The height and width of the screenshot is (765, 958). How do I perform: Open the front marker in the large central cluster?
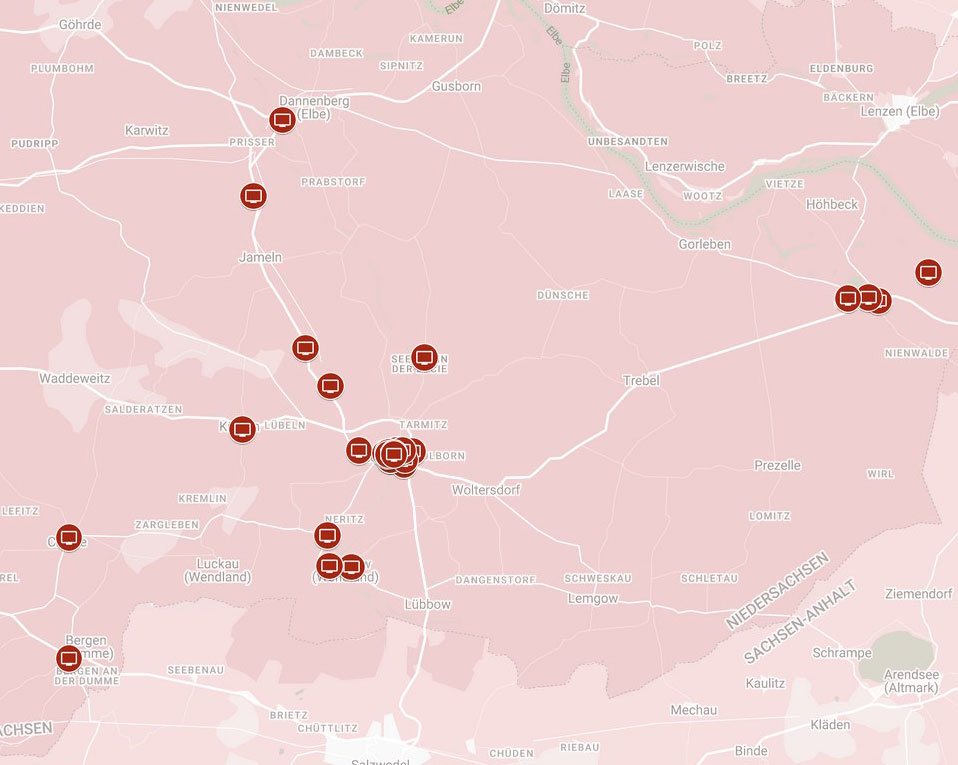coord(393,455)
